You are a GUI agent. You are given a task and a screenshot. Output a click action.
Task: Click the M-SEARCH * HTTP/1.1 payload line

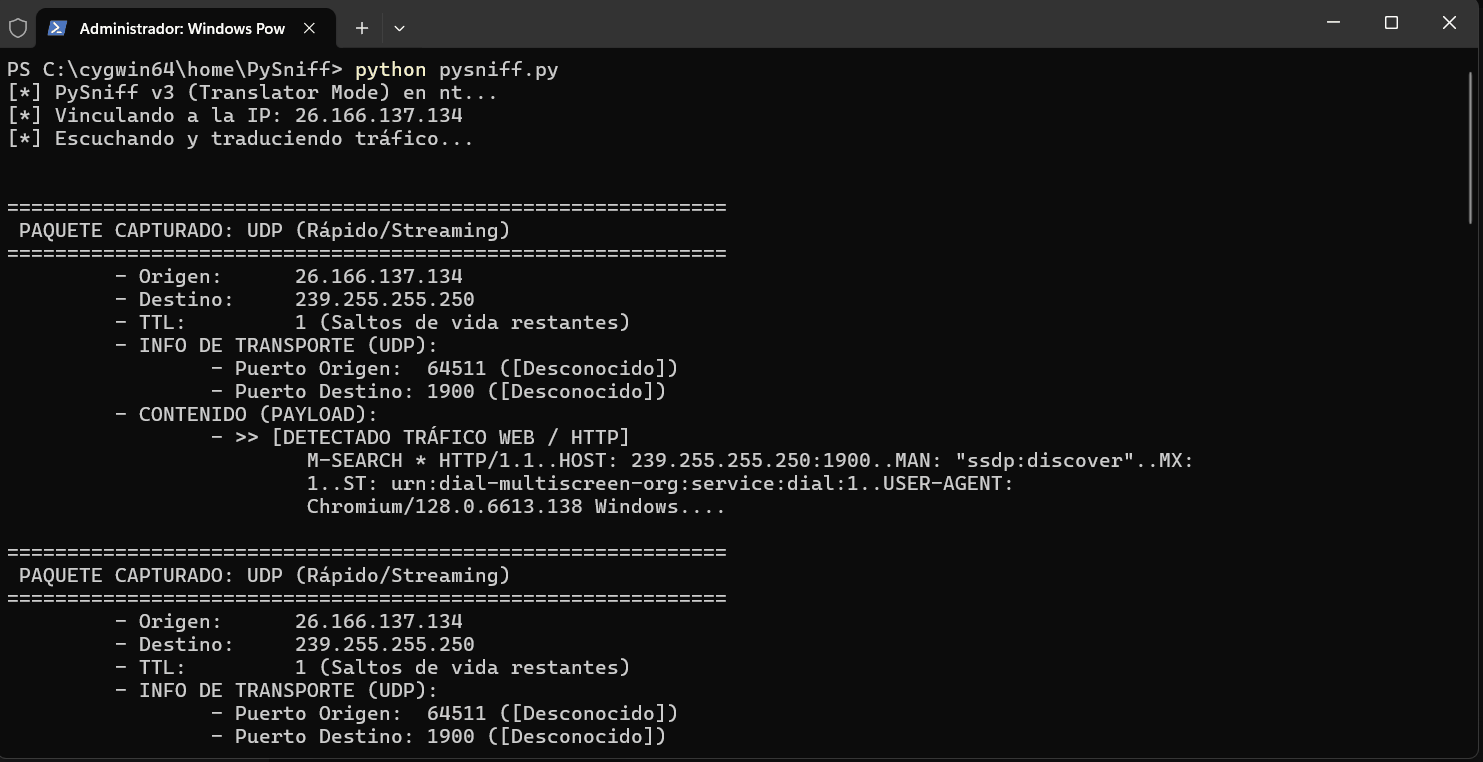pyautogui.click(x=750, y=461)
